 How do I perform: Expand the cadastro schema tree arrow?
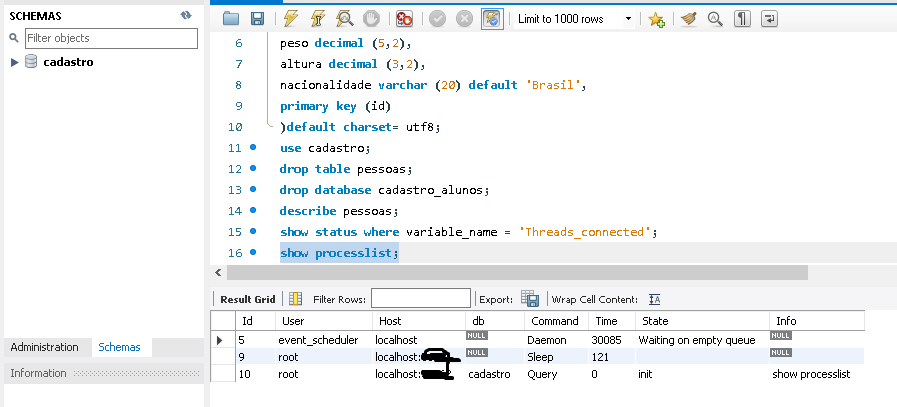15,62
